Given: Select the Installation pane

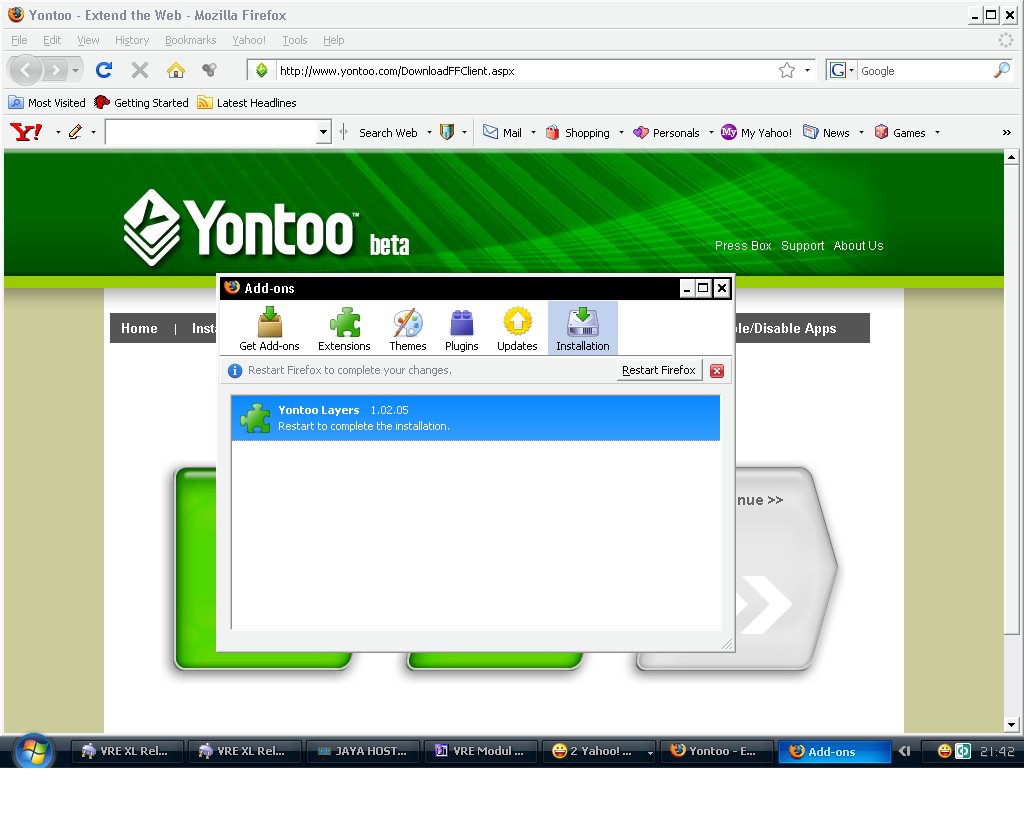Looking at the screenshot, I should (x=583, y=329).
